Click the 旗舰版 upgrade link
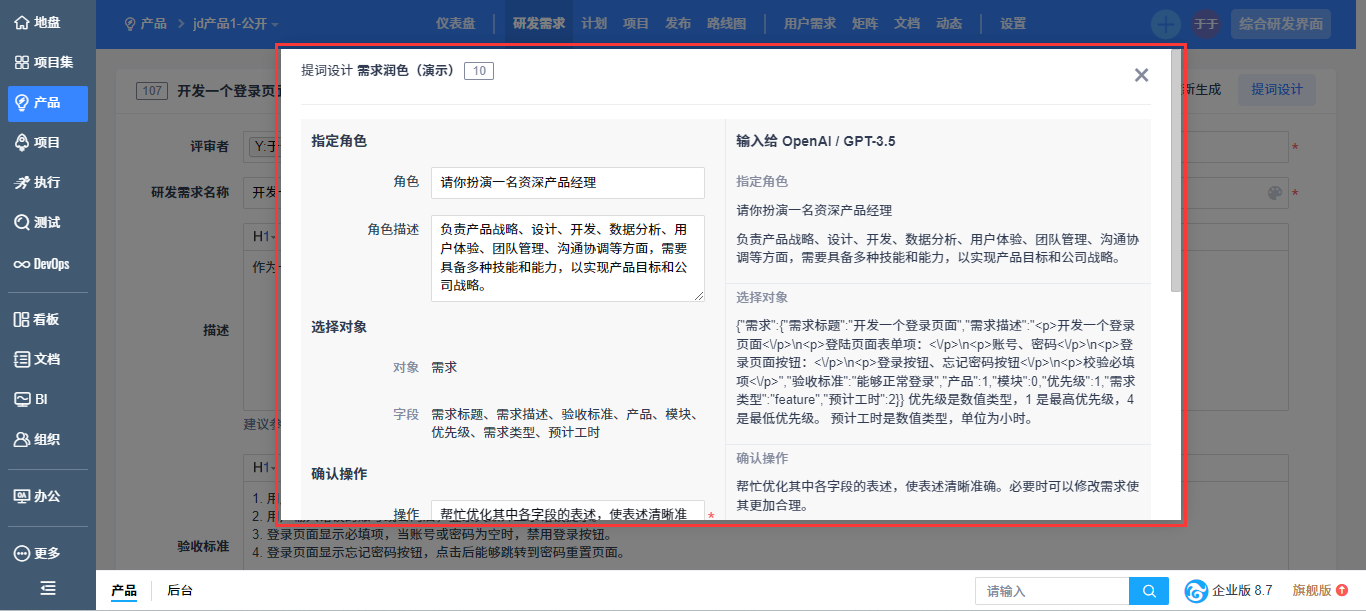The height and width of the screenshot is (611, 1366). click(1320, 590)
